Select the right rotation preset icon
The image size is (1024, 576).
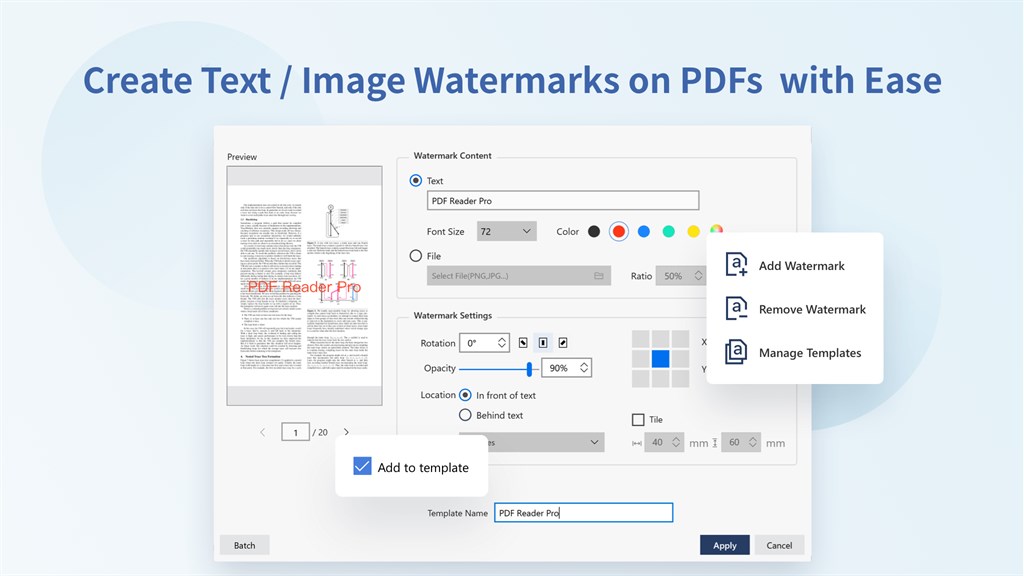tap(563, 343)
